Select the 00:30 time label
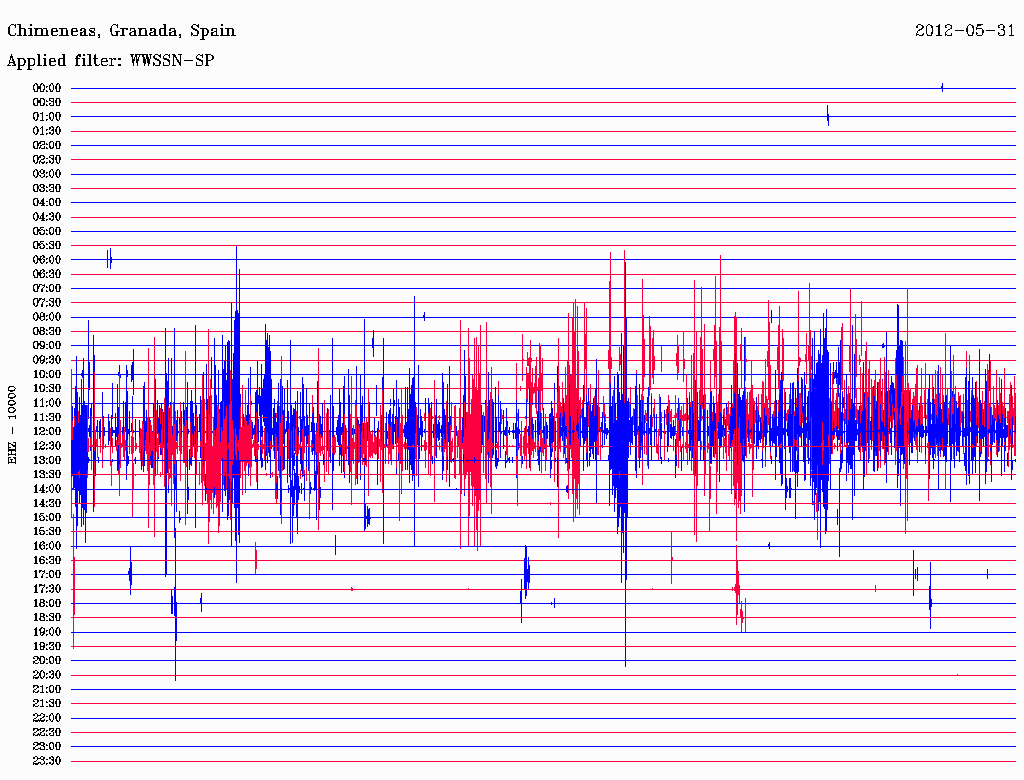The image size is (1024, 780). pyautogui.click(x=46, y=103)
